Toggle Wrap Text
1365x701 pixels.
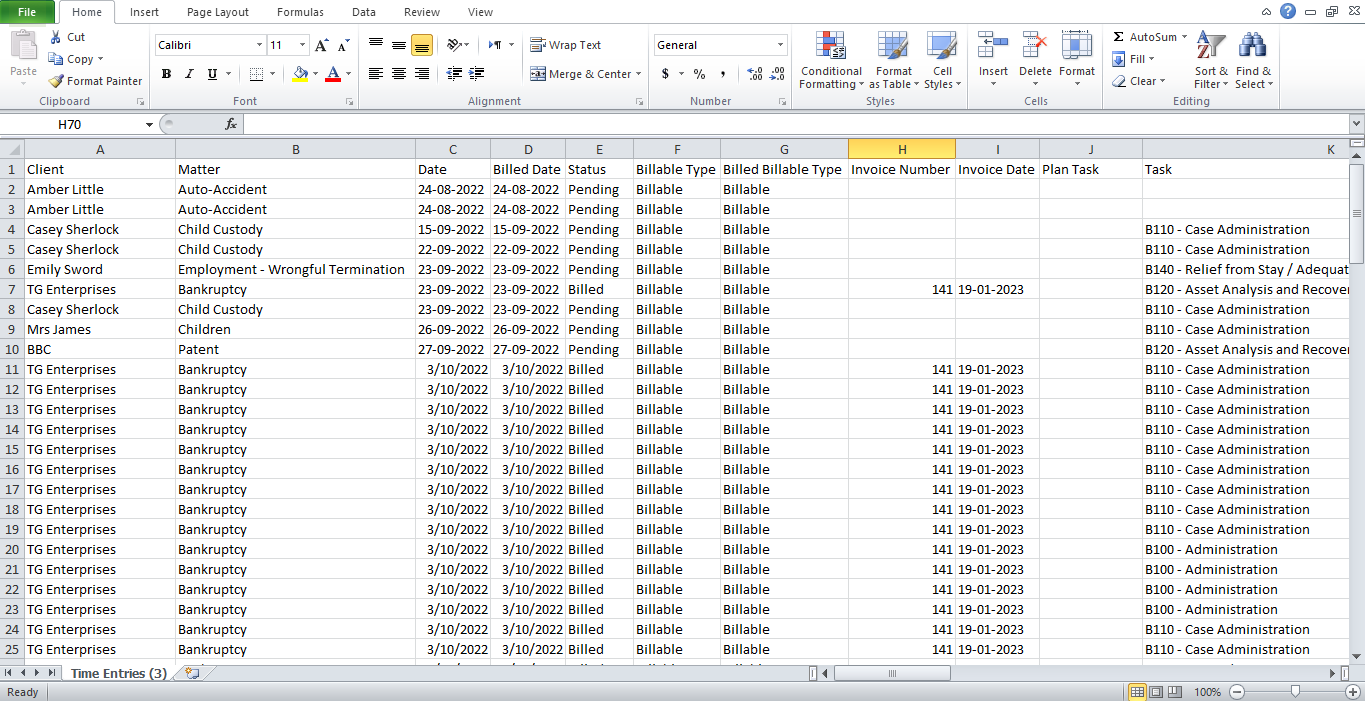pos(566,45)
